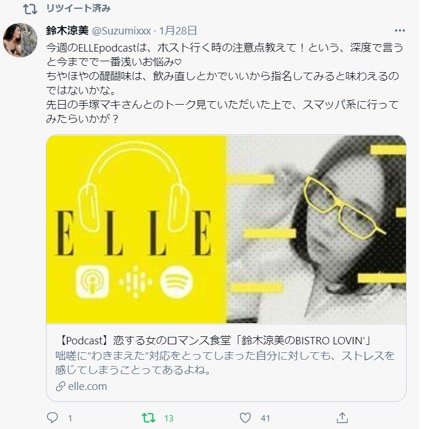Click the display name 鈴木涼美
The width and height of the screenshot is (425, 429).
click(x=67, y=31)
